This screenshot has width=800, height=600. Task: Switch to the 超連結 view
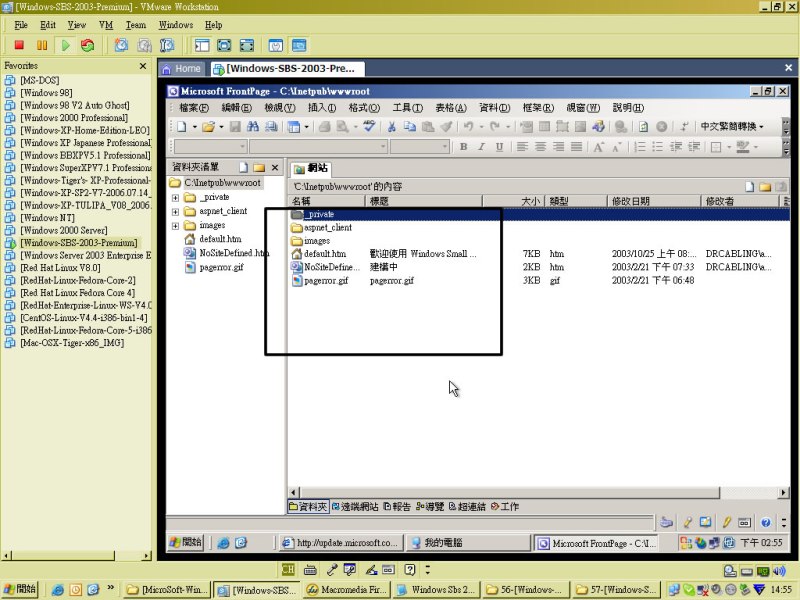[x=467, y=507]
